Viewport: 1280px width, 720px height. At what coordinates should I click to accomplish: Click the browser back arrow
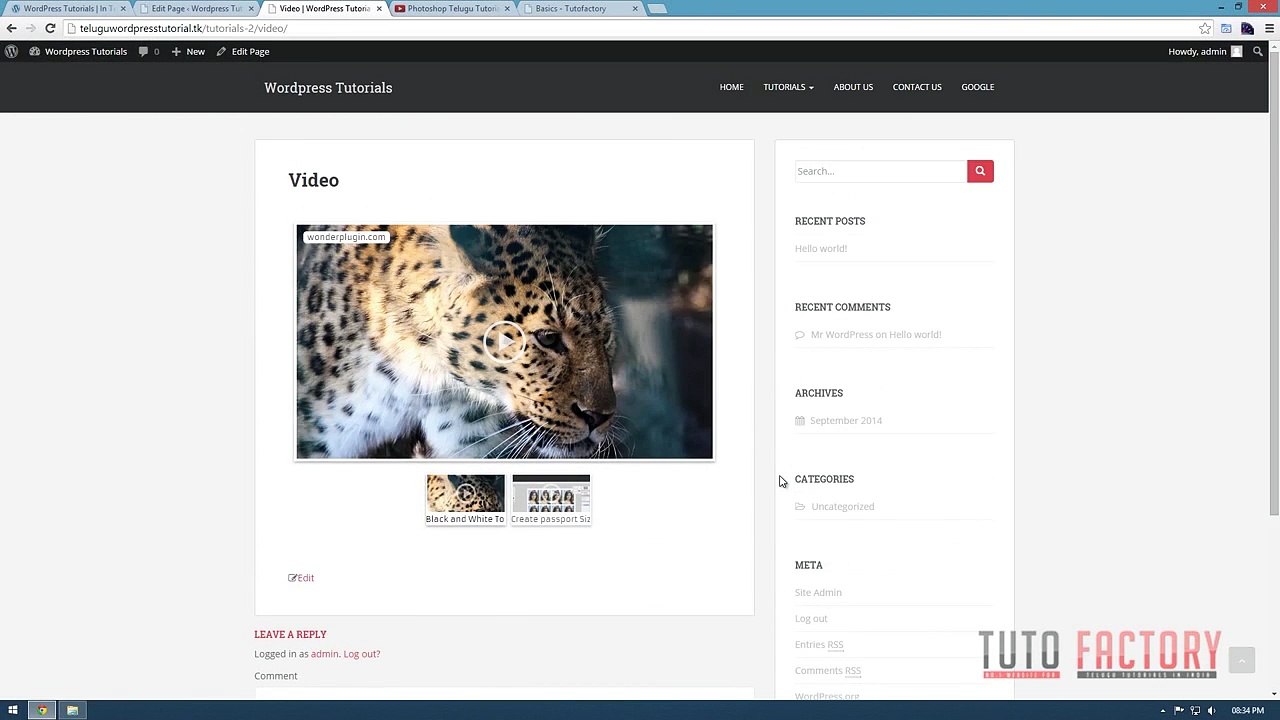pyautogui.click(x=12, y=28)
